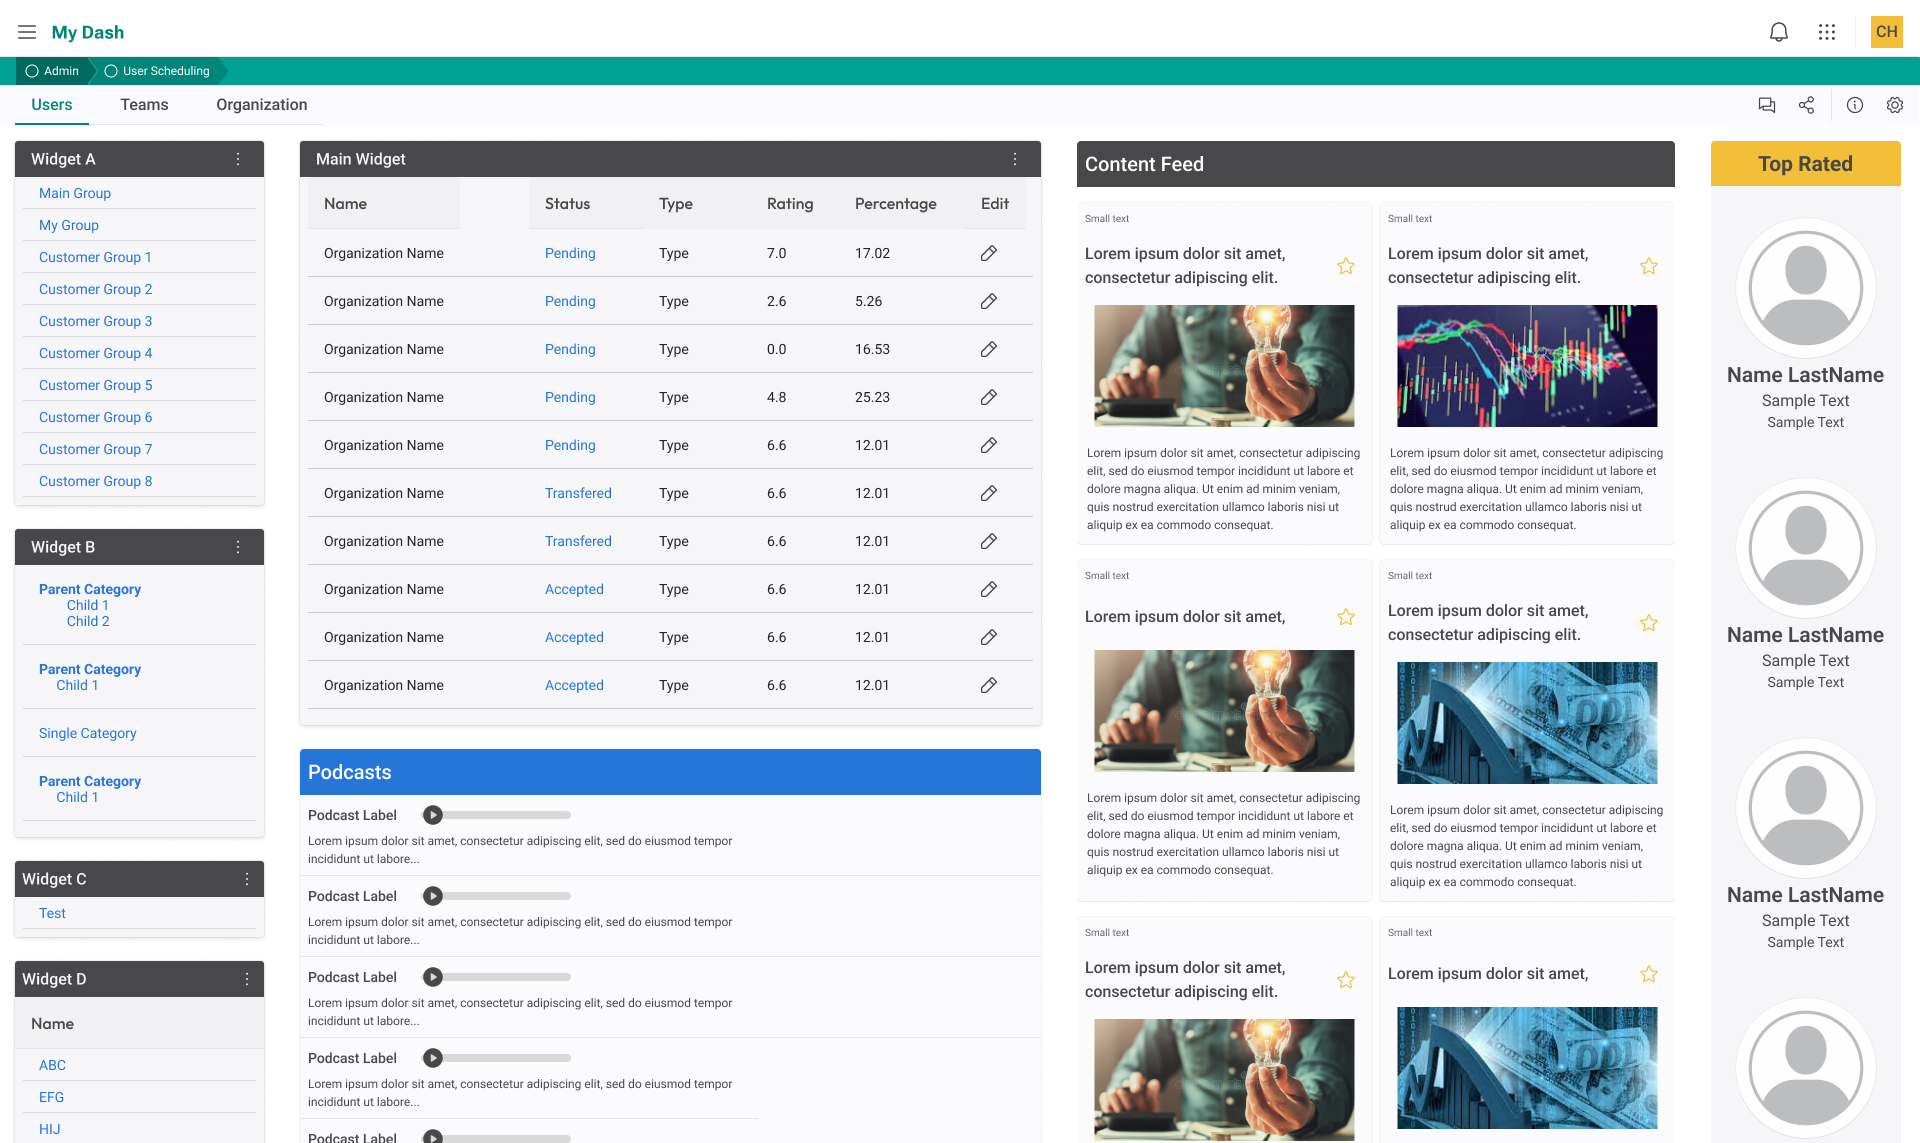
Task: Open Main Widget kebab menu
Action: tap(1014, 159)
